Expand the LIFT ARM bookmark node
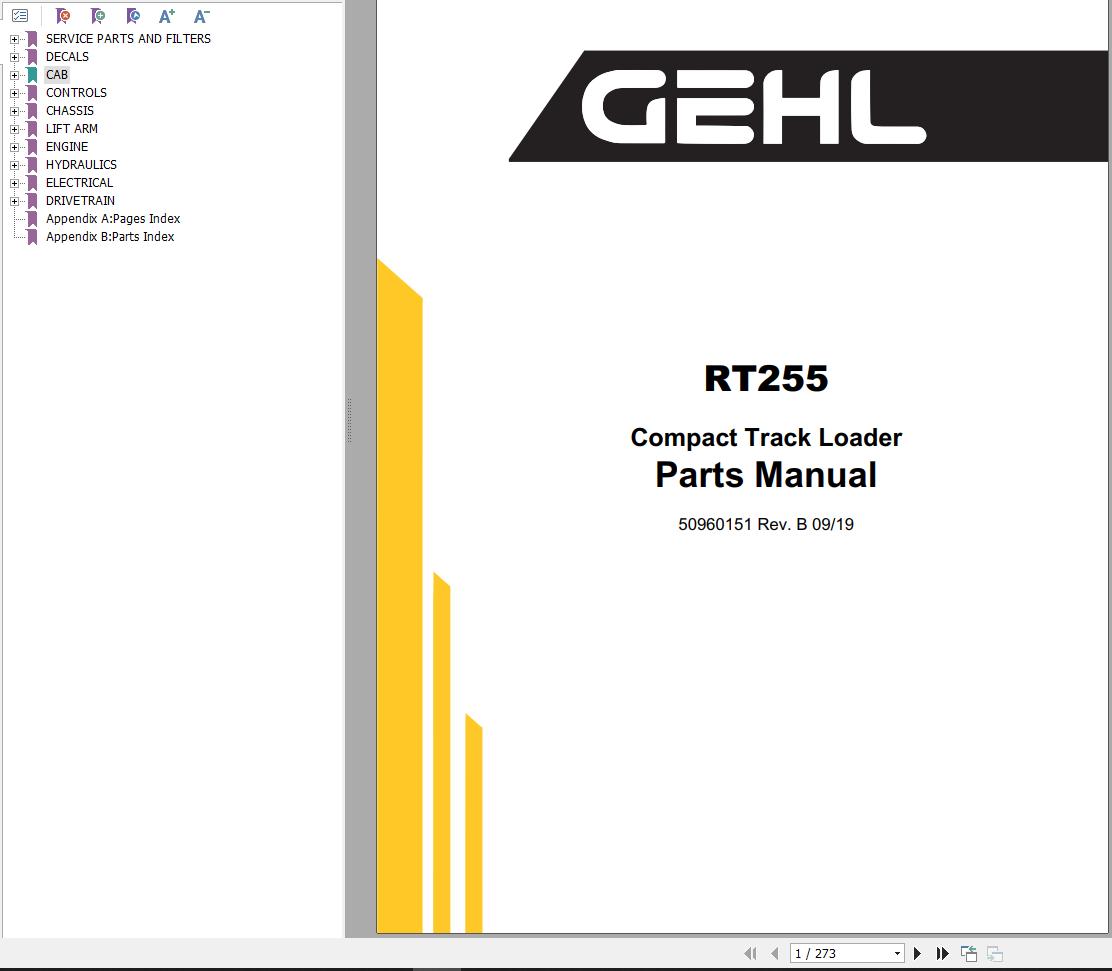The image size is (1112, 971). tap(14, 129)
